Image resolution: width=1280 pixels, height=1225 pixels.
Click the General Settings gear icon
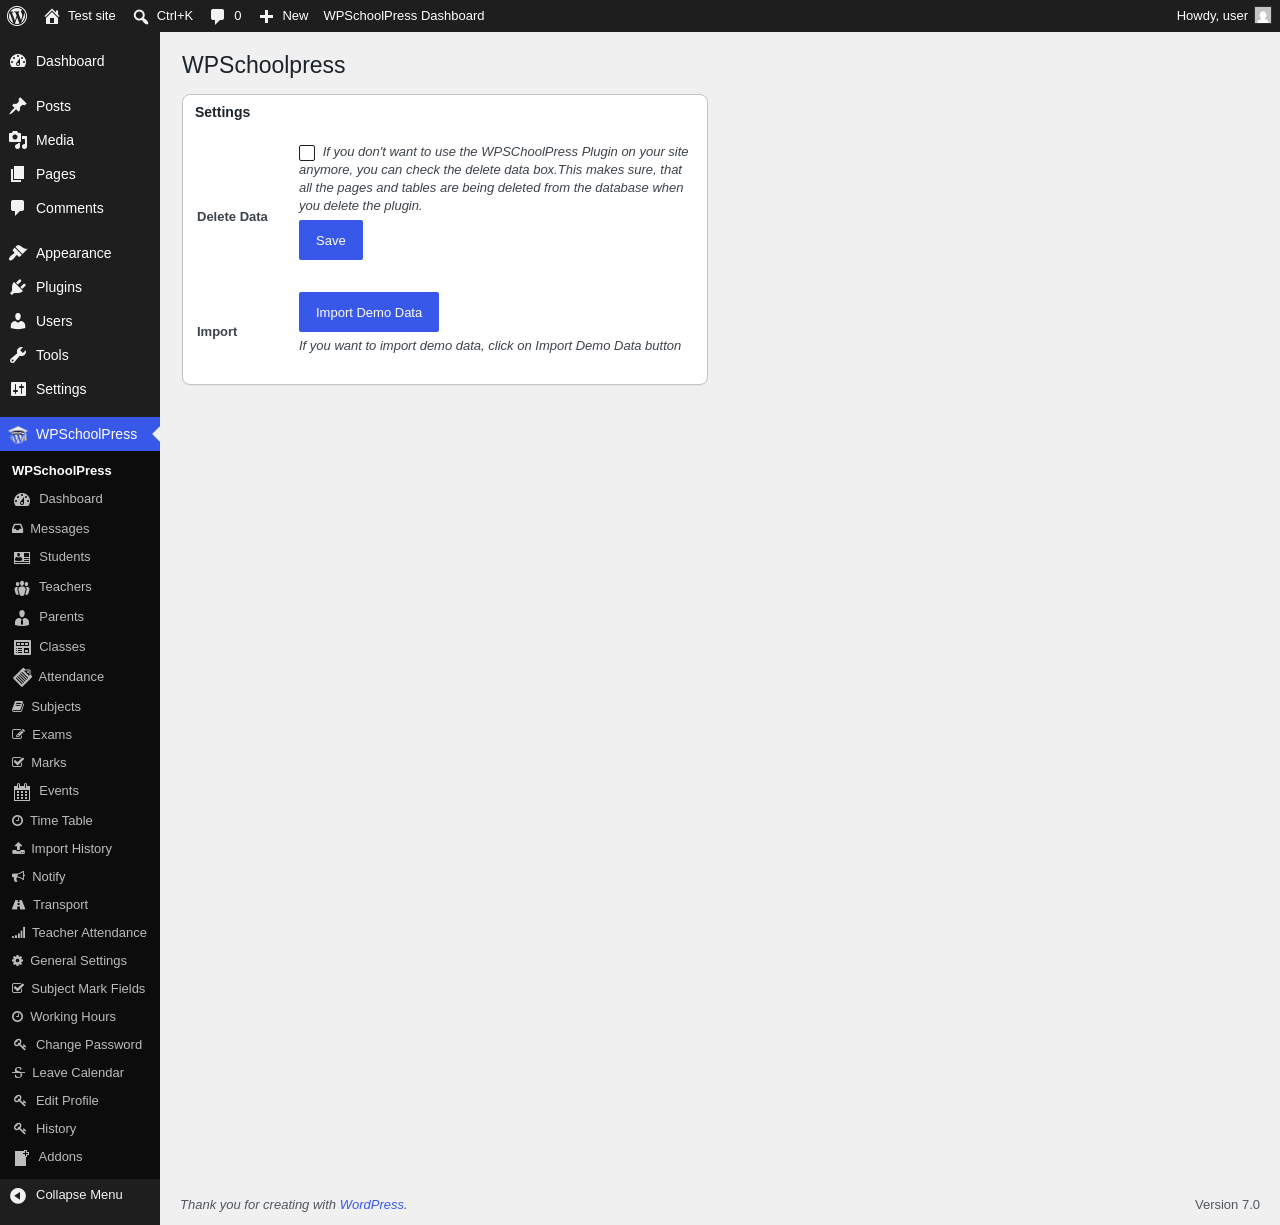point(17,961)
